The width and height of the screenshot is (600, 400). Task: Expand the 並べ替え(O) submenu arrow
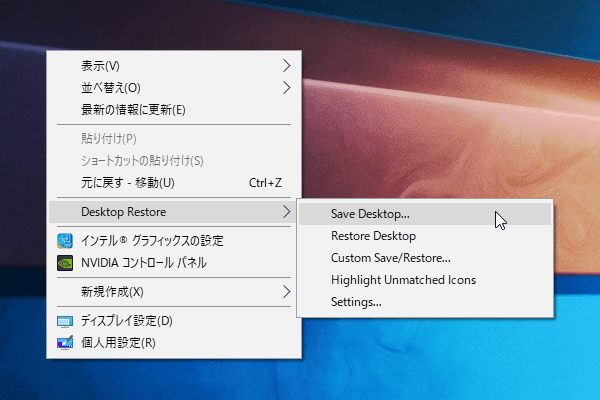tap(287, 88)
